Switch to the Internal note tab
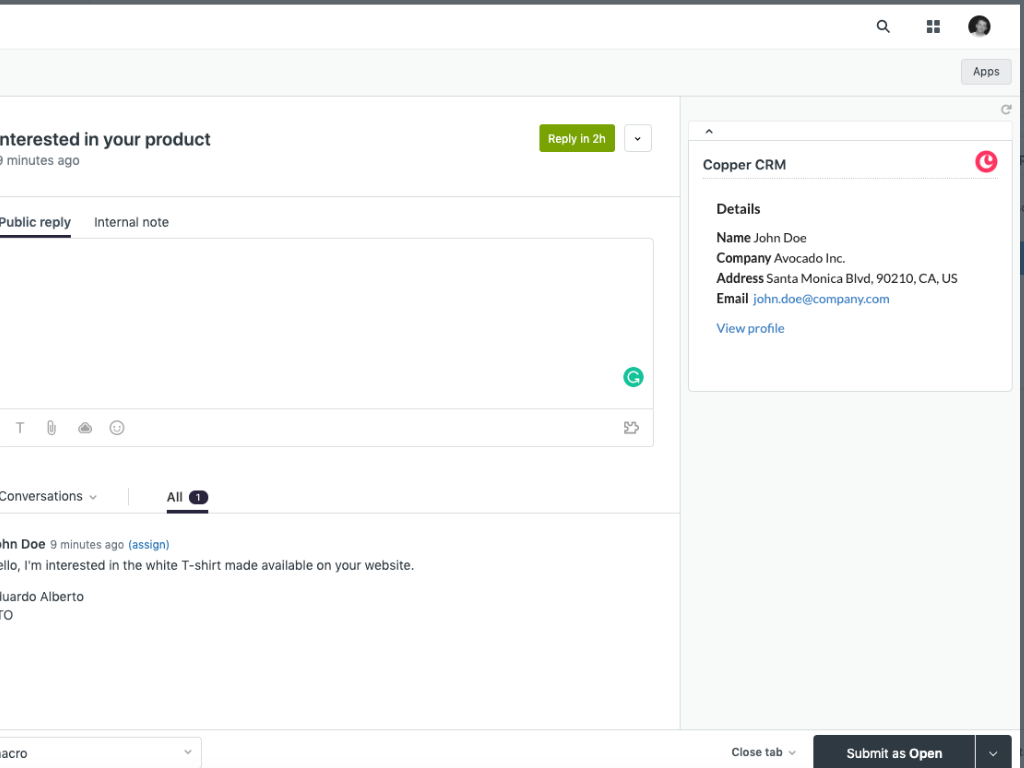1024x768 pixels. pyautogui.click(x=131, y=222)
